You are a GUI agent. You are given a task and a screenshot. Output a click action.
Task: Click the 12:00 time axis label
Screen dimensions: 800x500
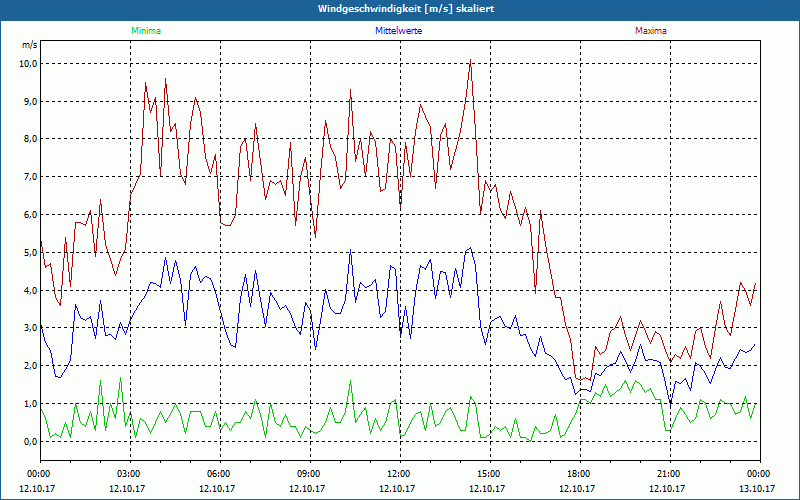click(x=400, y=474)
